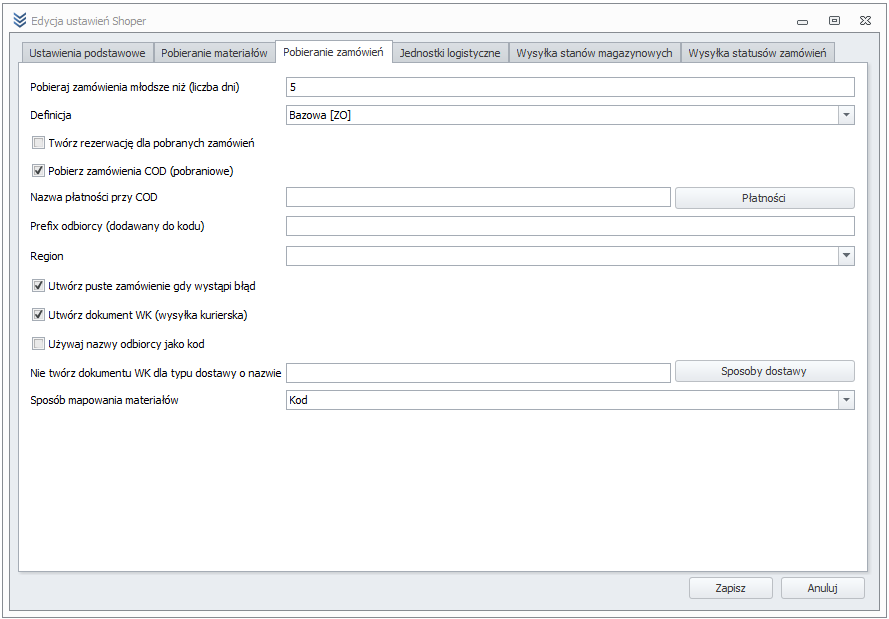Click the Region label text
Viewport: 889px width, 619px height.
click(46, 256)
